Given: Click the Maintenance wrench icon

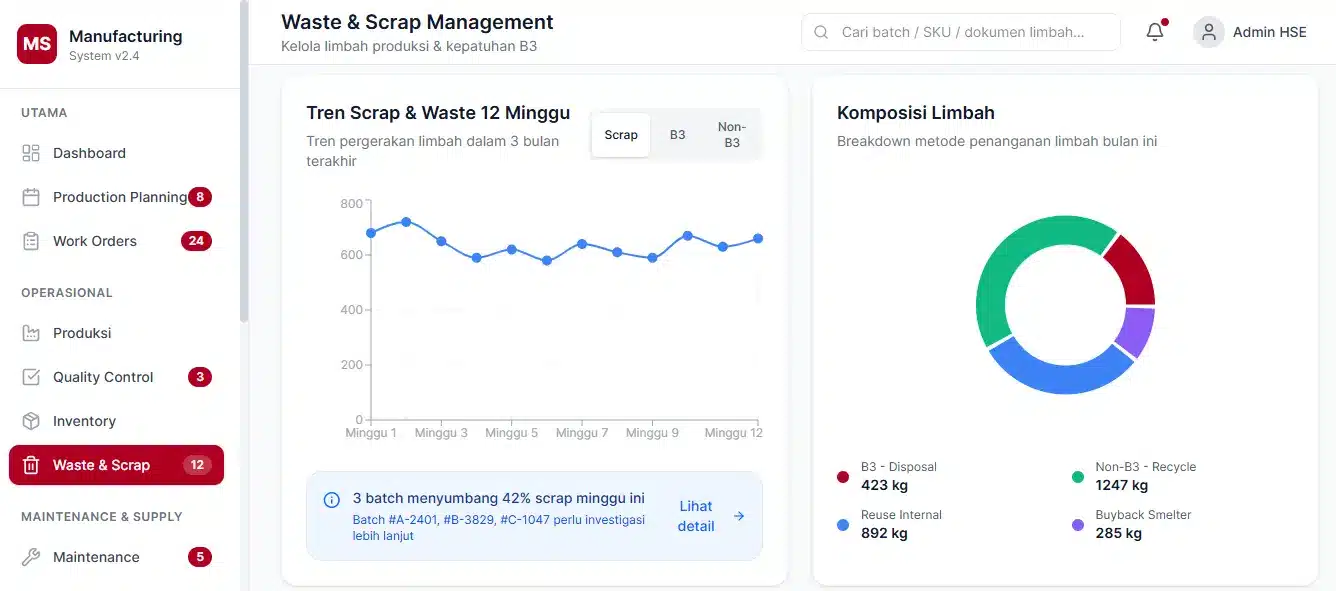Looking at the screenshot, I should tap(31, 557).
